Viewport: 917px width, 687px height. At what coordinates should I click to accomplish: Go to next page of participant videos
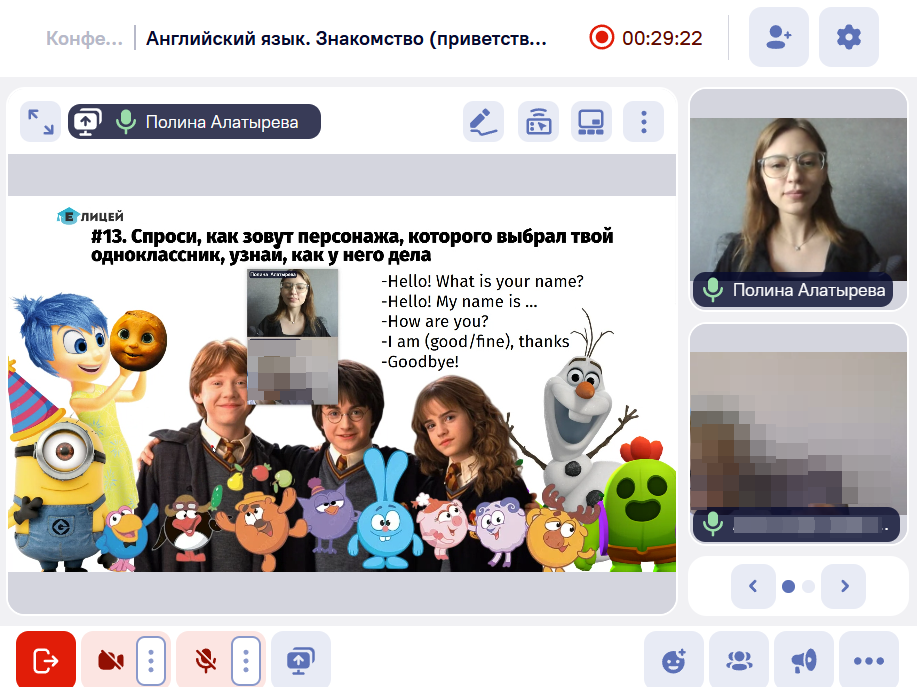(844, 586)
